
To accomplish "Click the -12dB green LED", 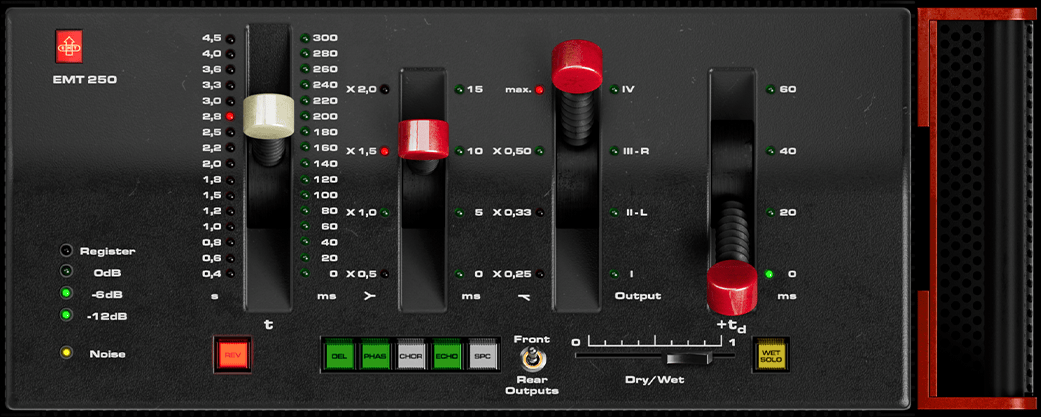I will pos(66,315).
